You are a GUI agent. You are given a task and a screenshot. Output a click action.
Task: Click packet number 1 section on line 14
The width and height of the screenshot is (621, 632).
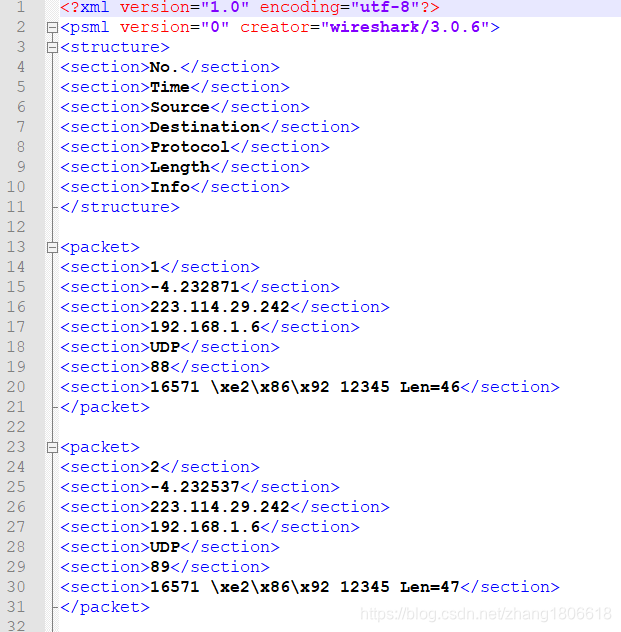(x=155, y=267)
